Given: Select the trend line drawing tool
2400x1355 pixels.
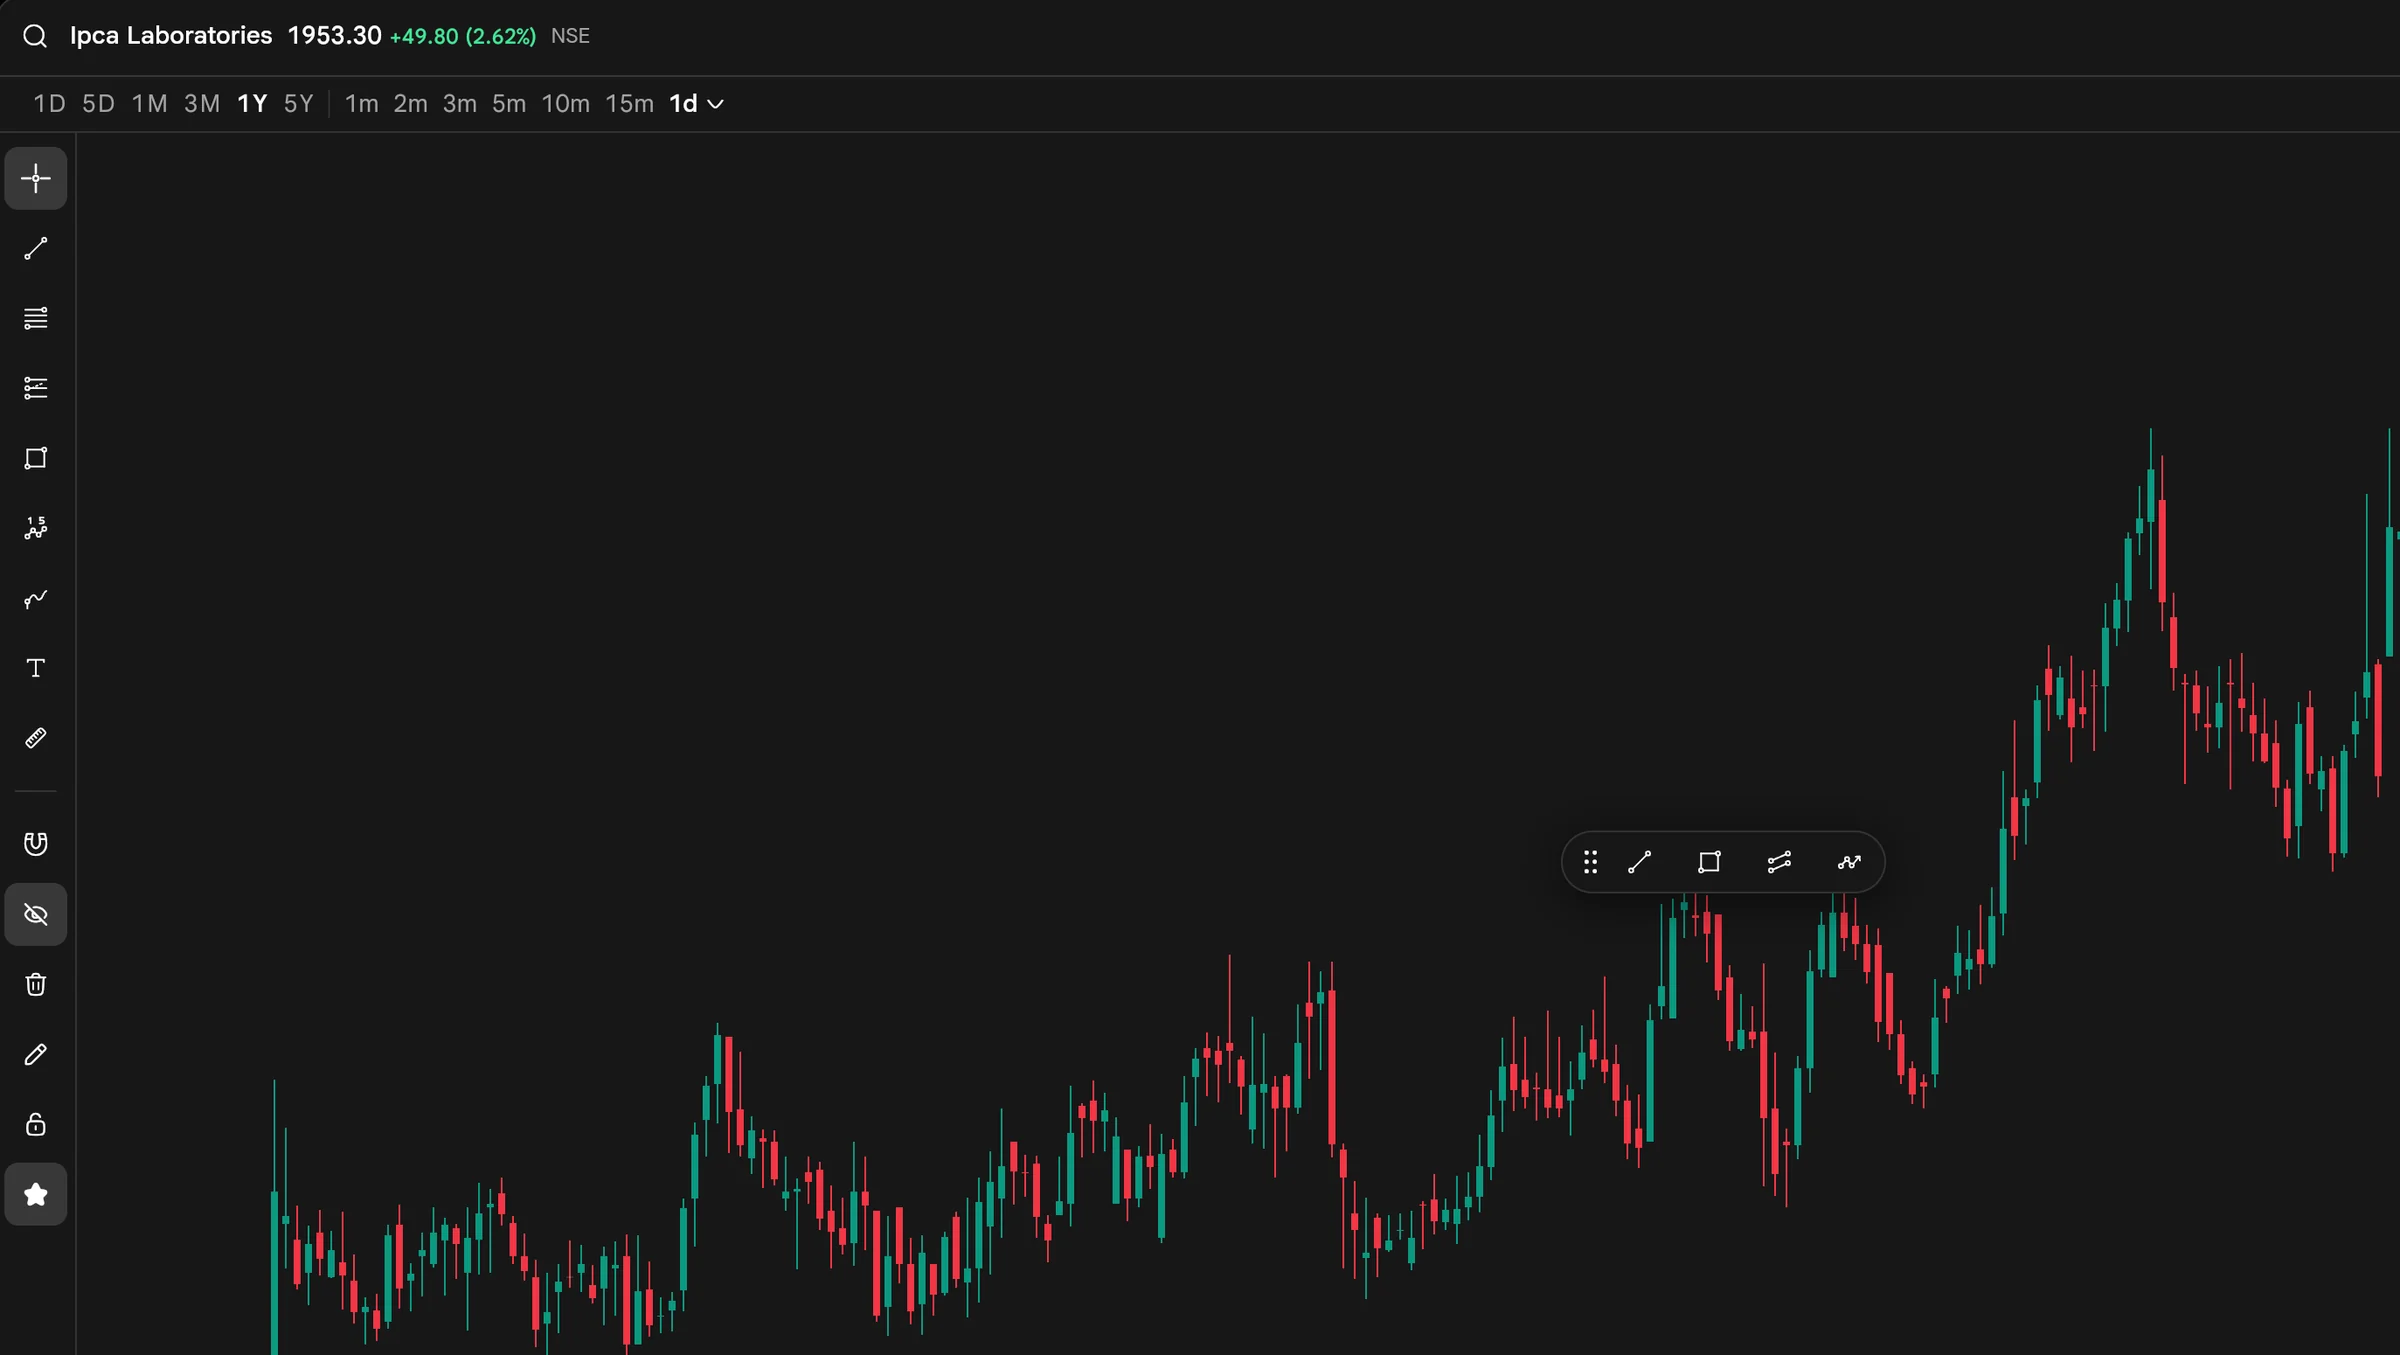Looking at the screenshot, I should pos(36,248).
